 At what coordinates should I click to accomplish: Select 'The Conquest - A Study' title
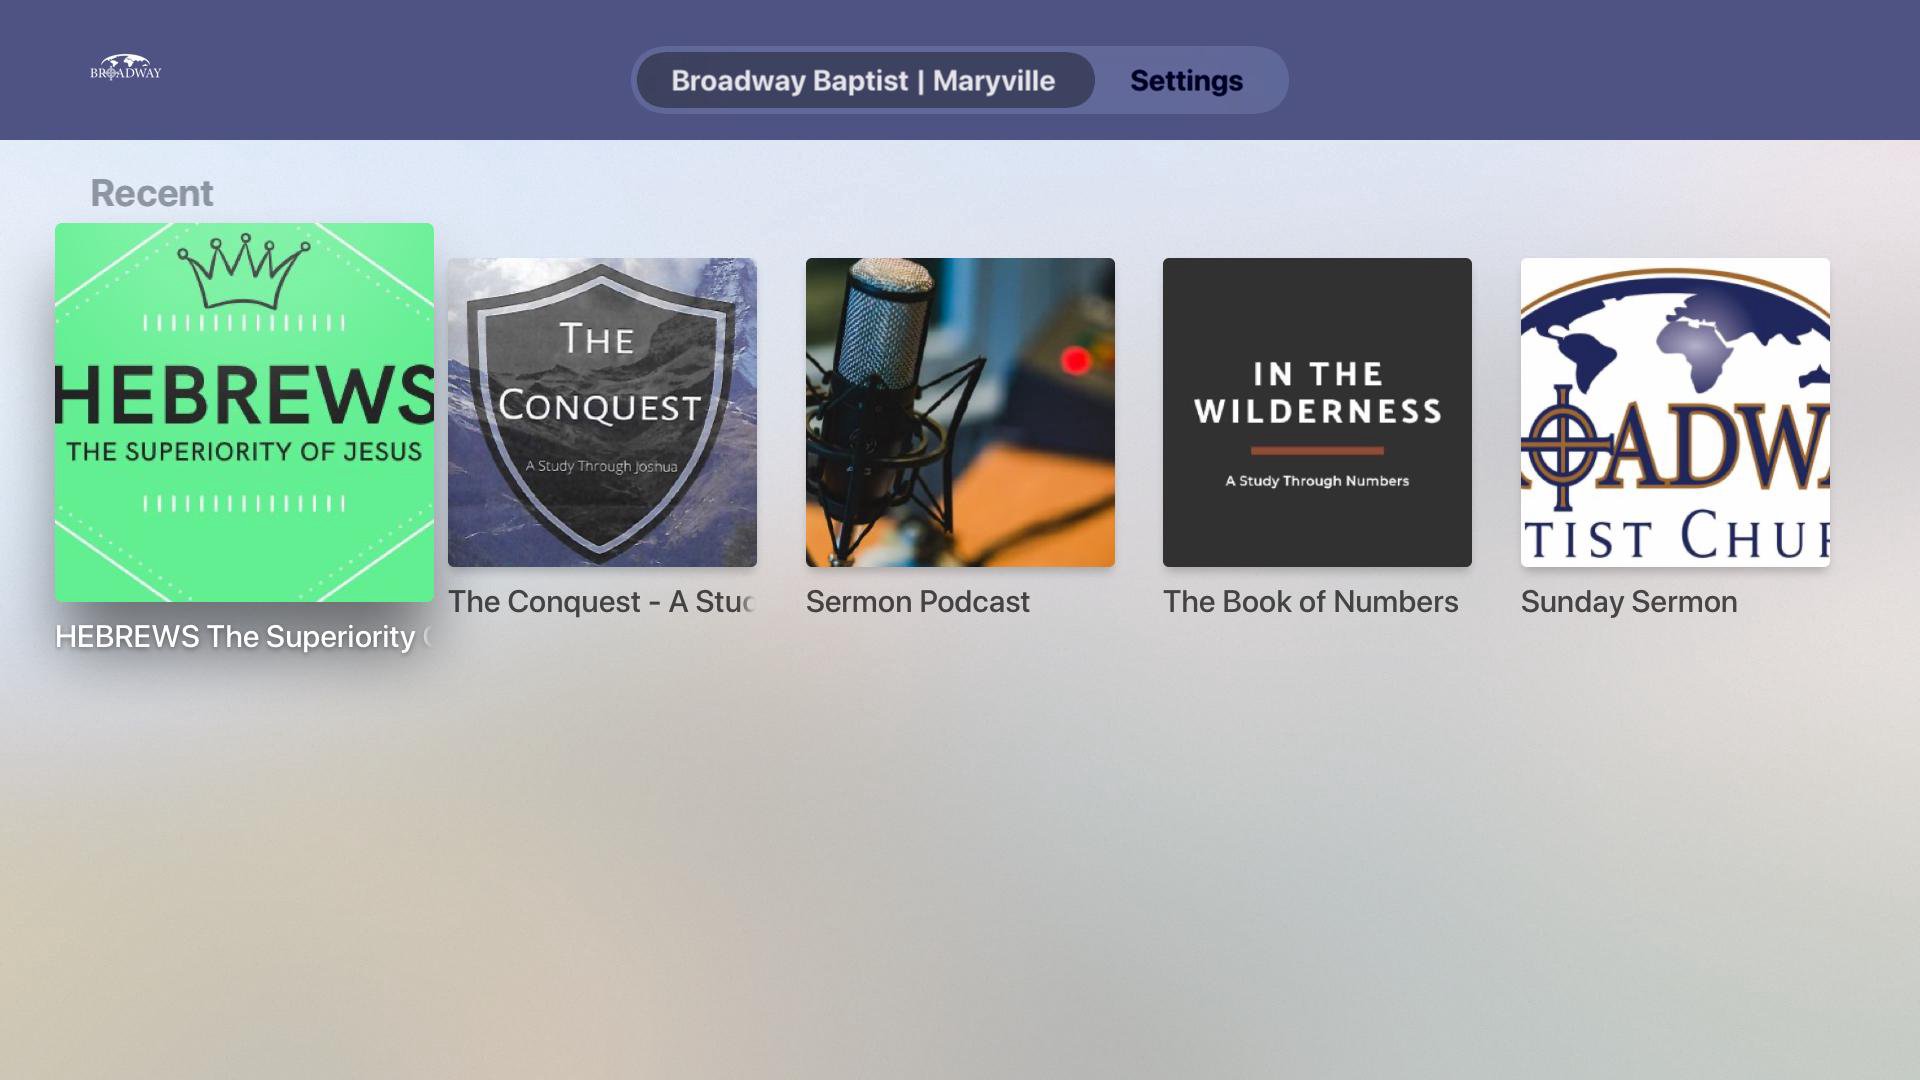tap(601, 602)
